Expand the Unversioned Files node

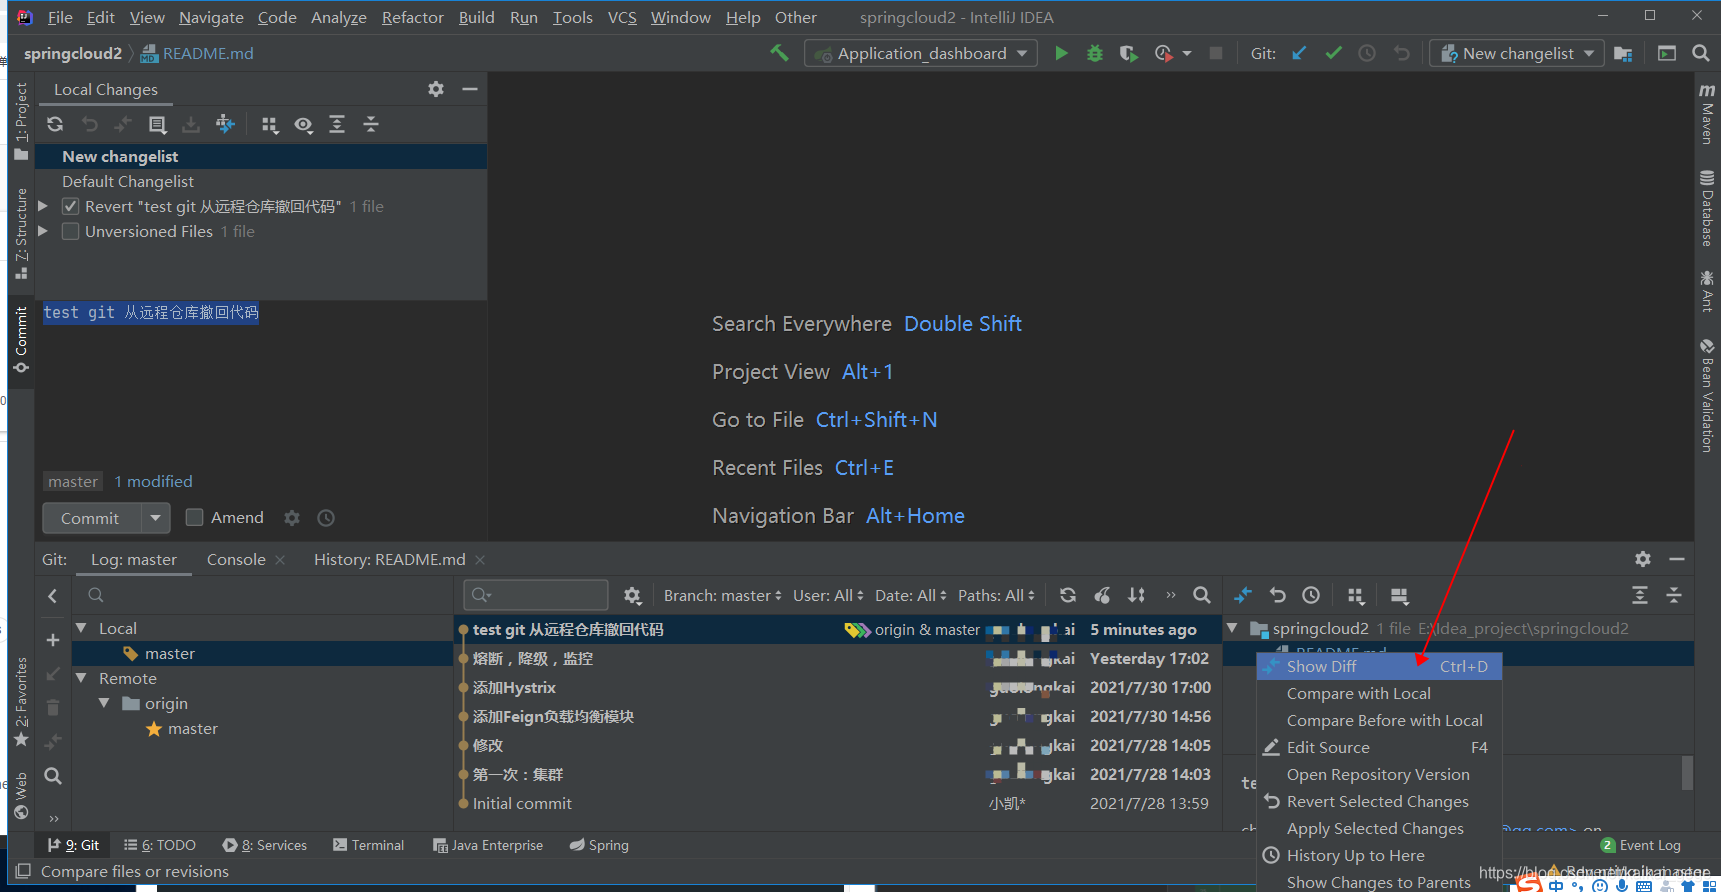43,231
